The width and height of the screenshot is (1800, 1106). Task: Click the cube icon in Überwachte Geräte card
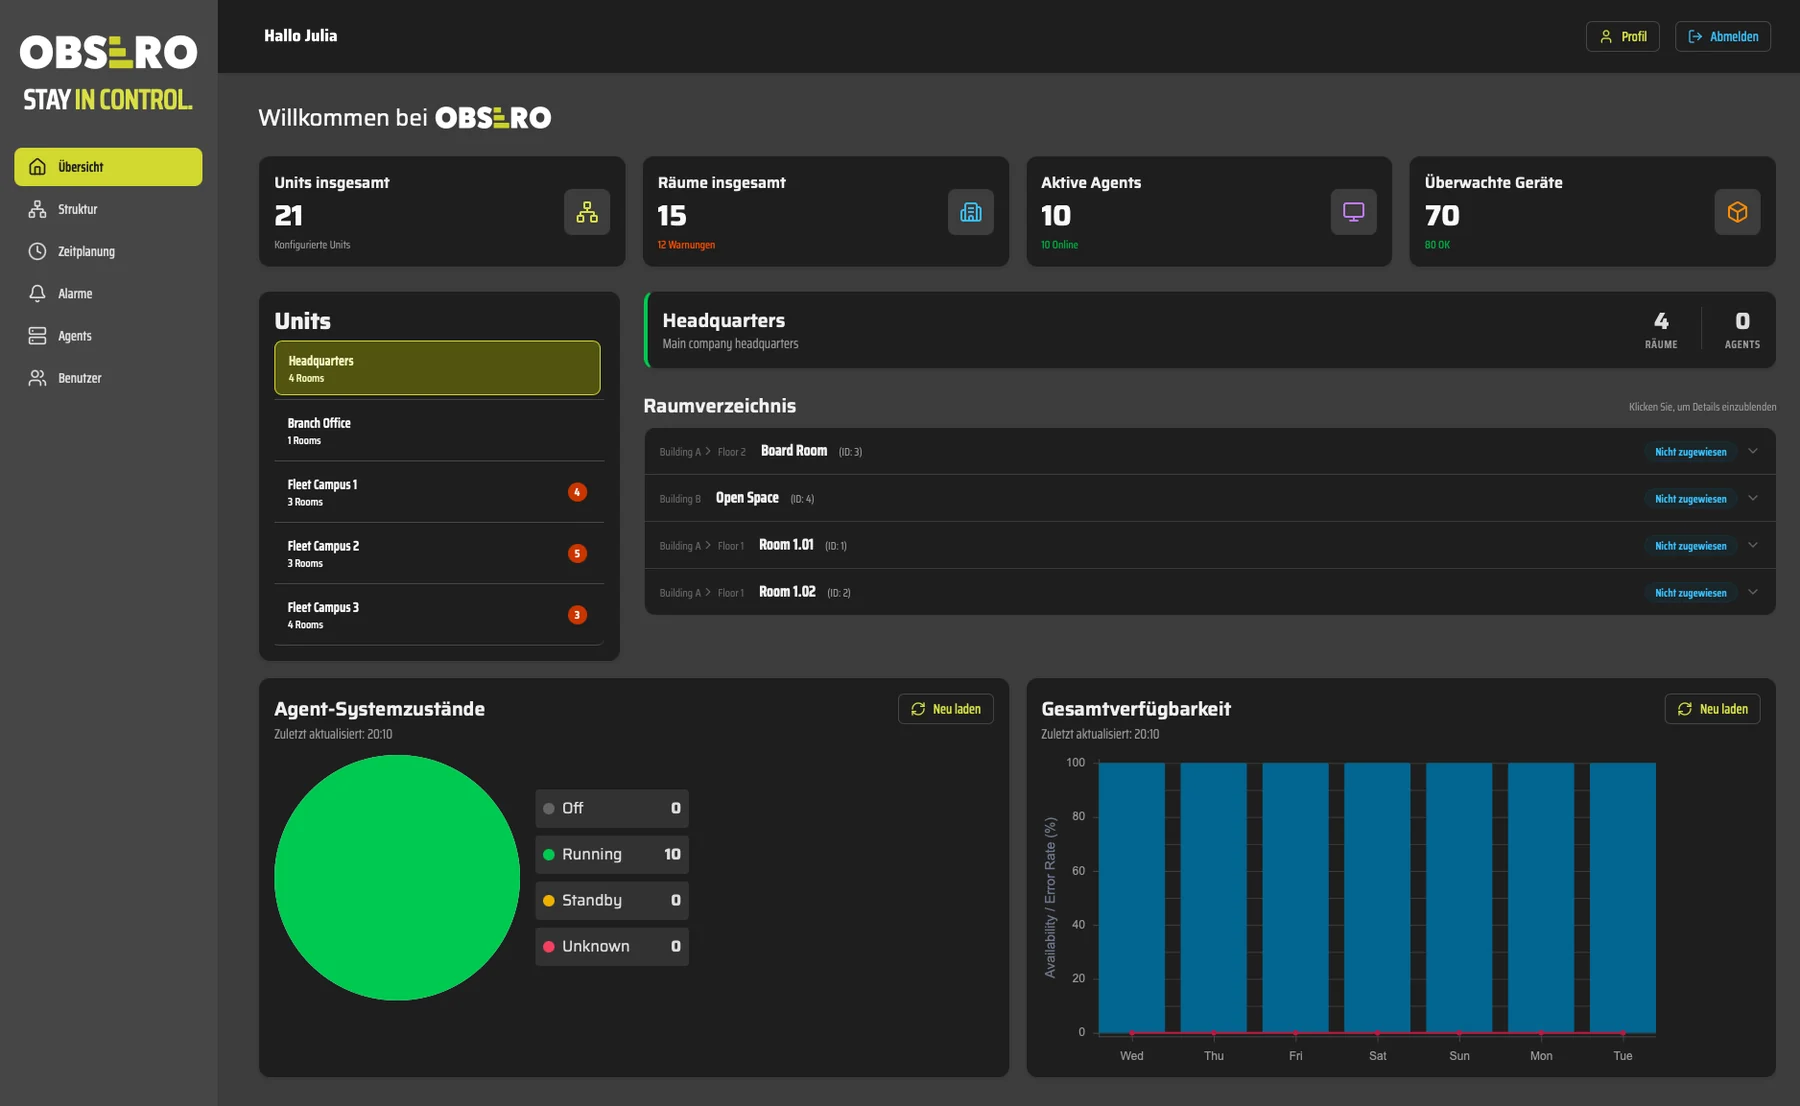point(1737,212)
